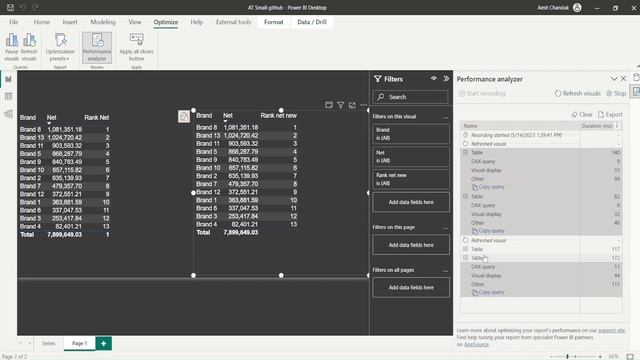The width and height of the screenshot is (640, 360).
Task: Click the Save icon in title bar
Action: click(x=10, y=7)
